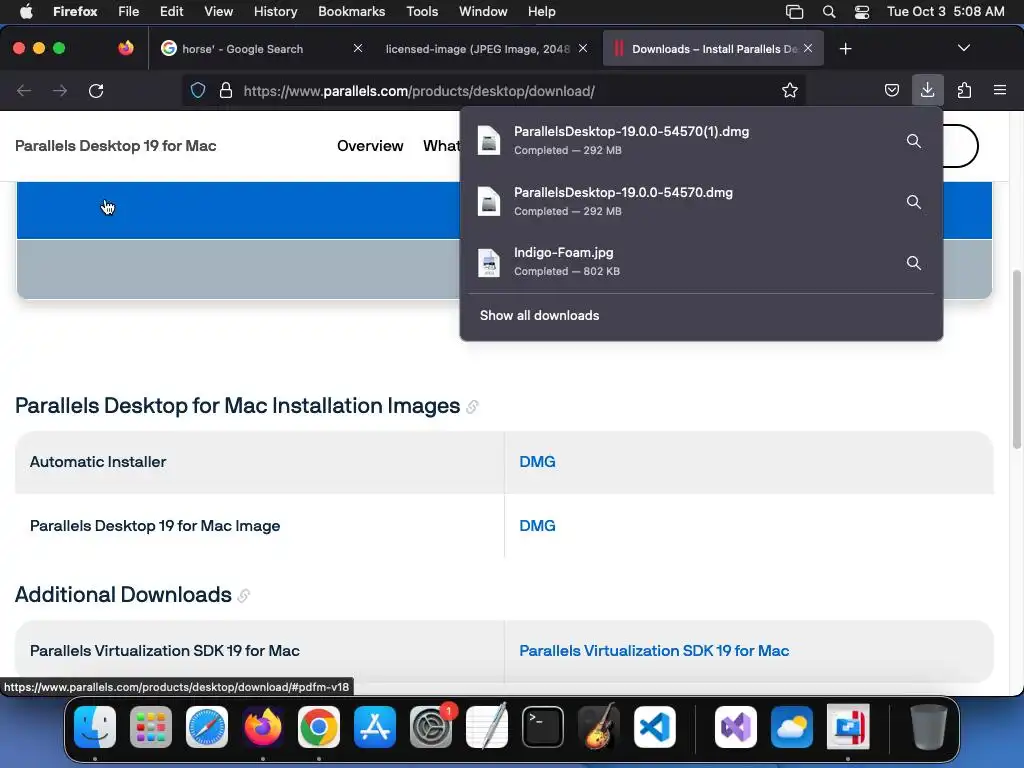This screenshot has width=1024, height=768.
Task: Click the page vertical scrollbar thumb
Action: pos(1016,359)
